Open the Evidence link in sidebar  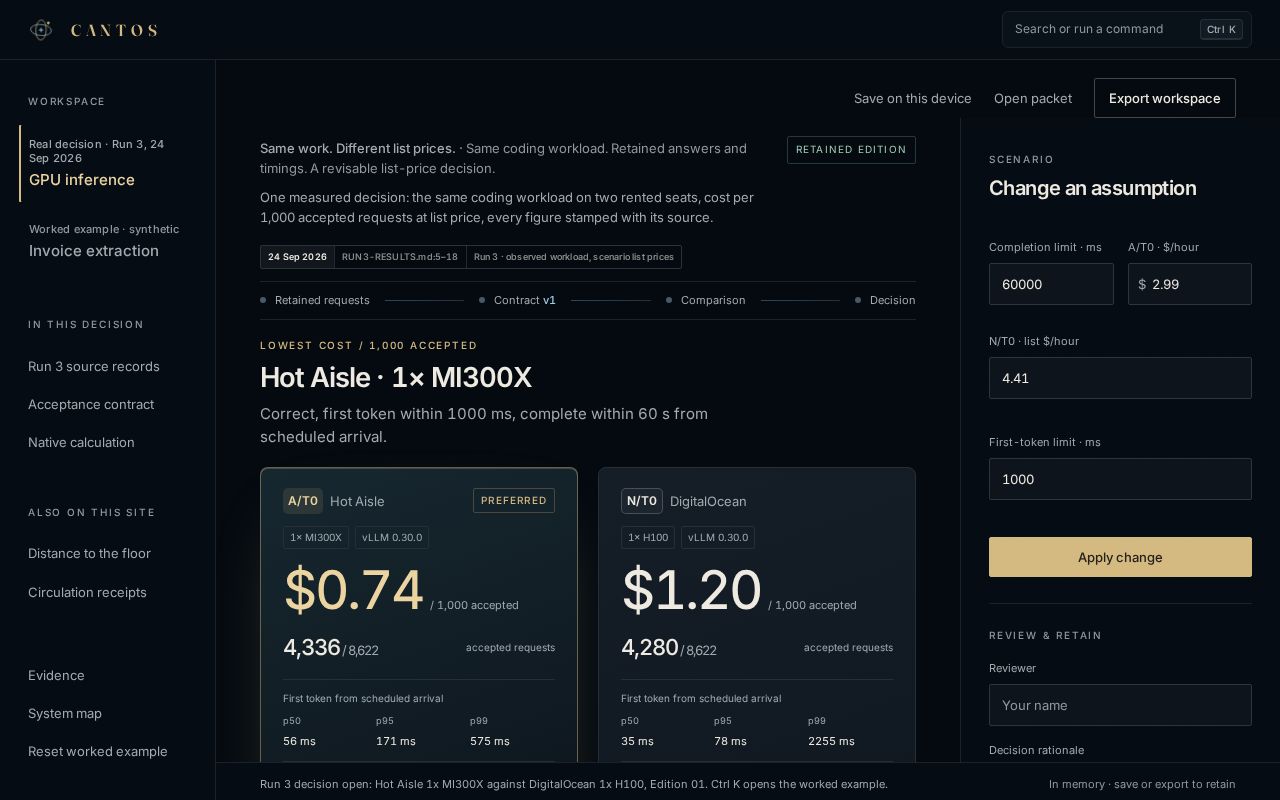56,675
